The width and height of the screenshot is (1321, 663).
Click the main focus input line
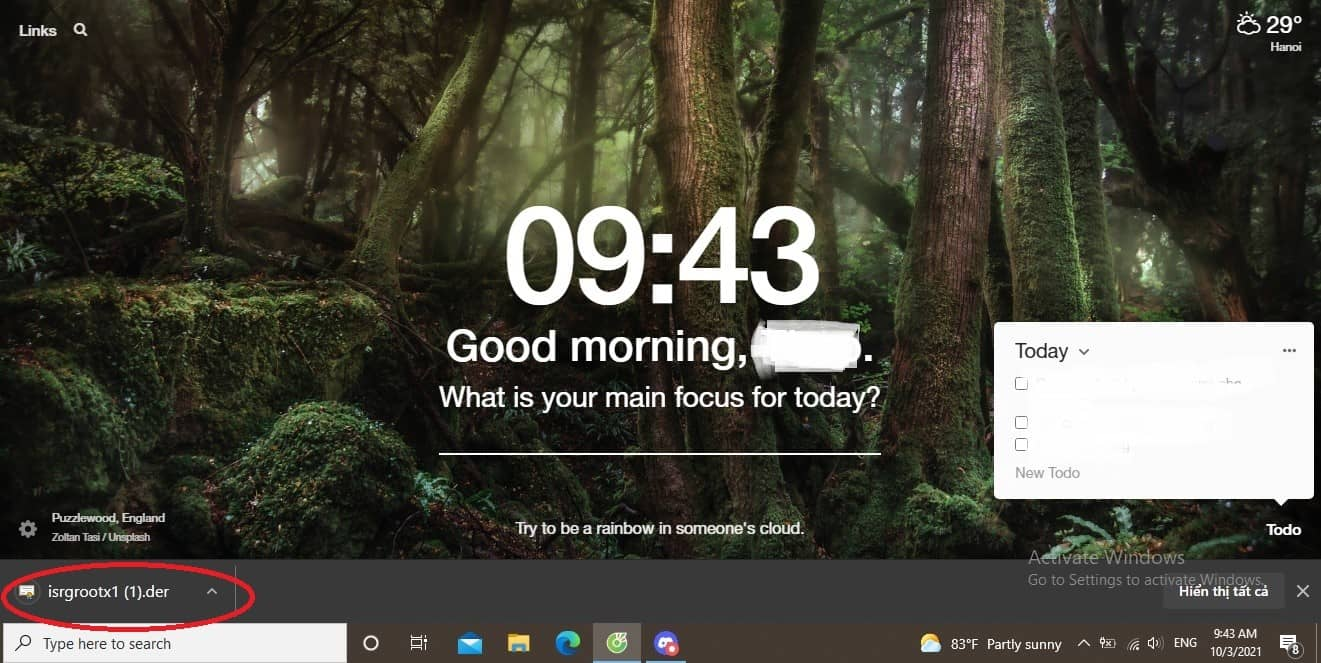(659, 438)
